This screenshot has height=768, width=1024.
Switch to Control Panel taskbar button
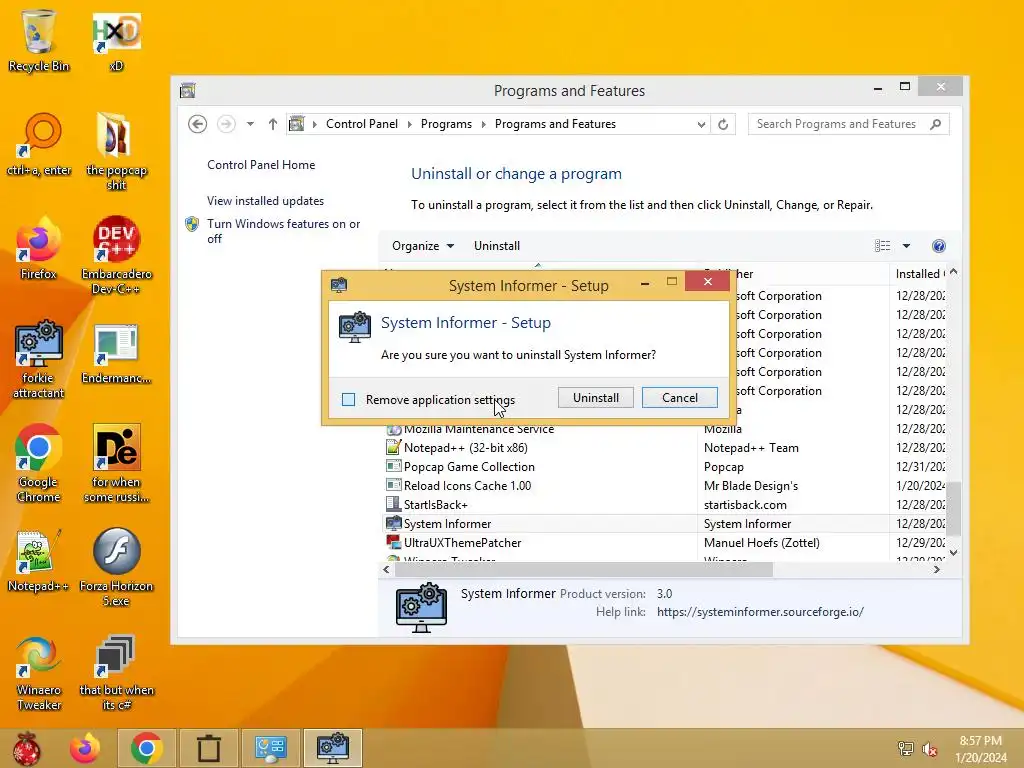(x=270, y=748)
